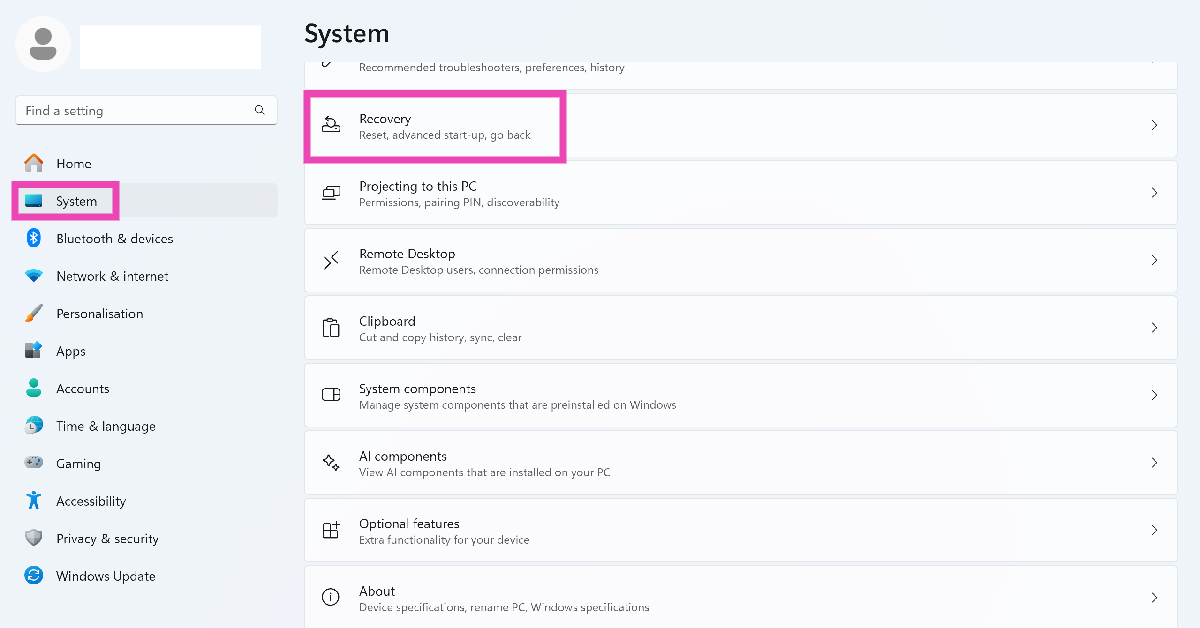Click the System components icon
This screenshot has height=628, width=1200.
click(331, 396)
